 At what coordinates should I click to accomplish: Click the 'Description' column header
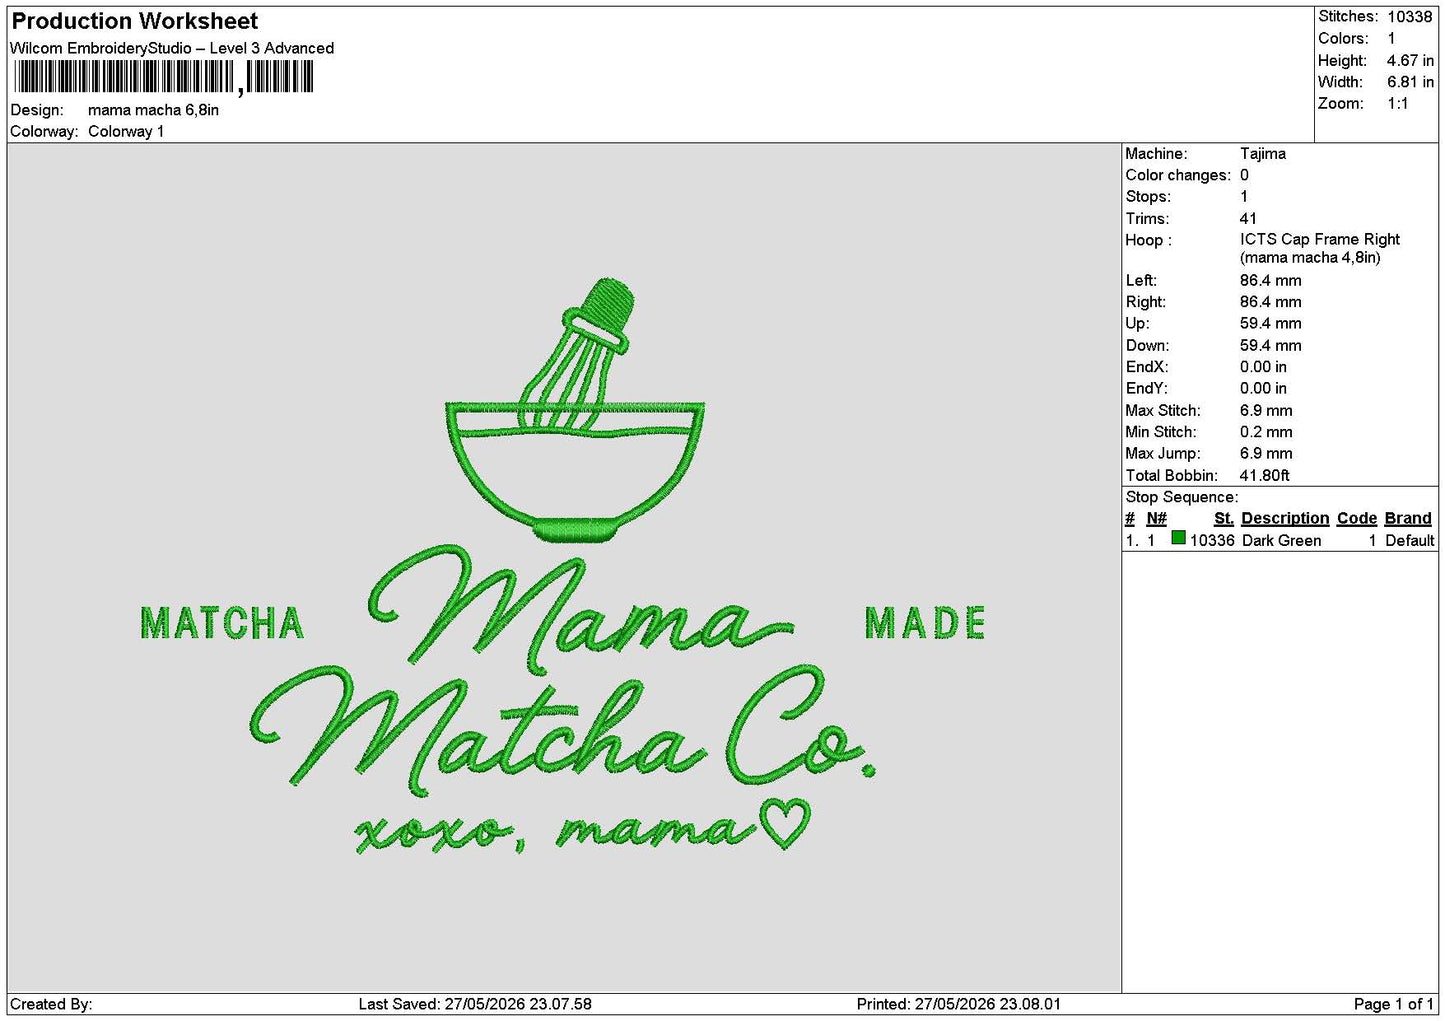(1285, 518)
